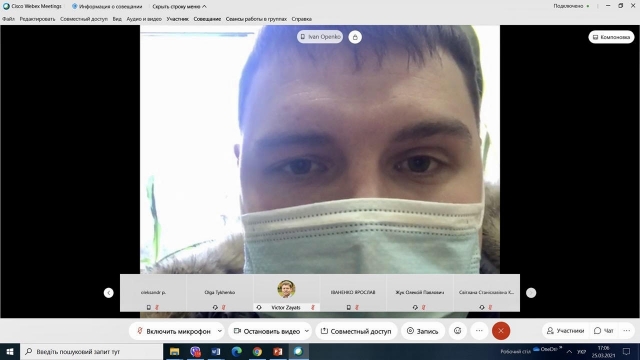Image resolution: width=640 pixels, height=360 pixels.
Task: Show next participants with right arrow
Action: (x=531, y=293)
